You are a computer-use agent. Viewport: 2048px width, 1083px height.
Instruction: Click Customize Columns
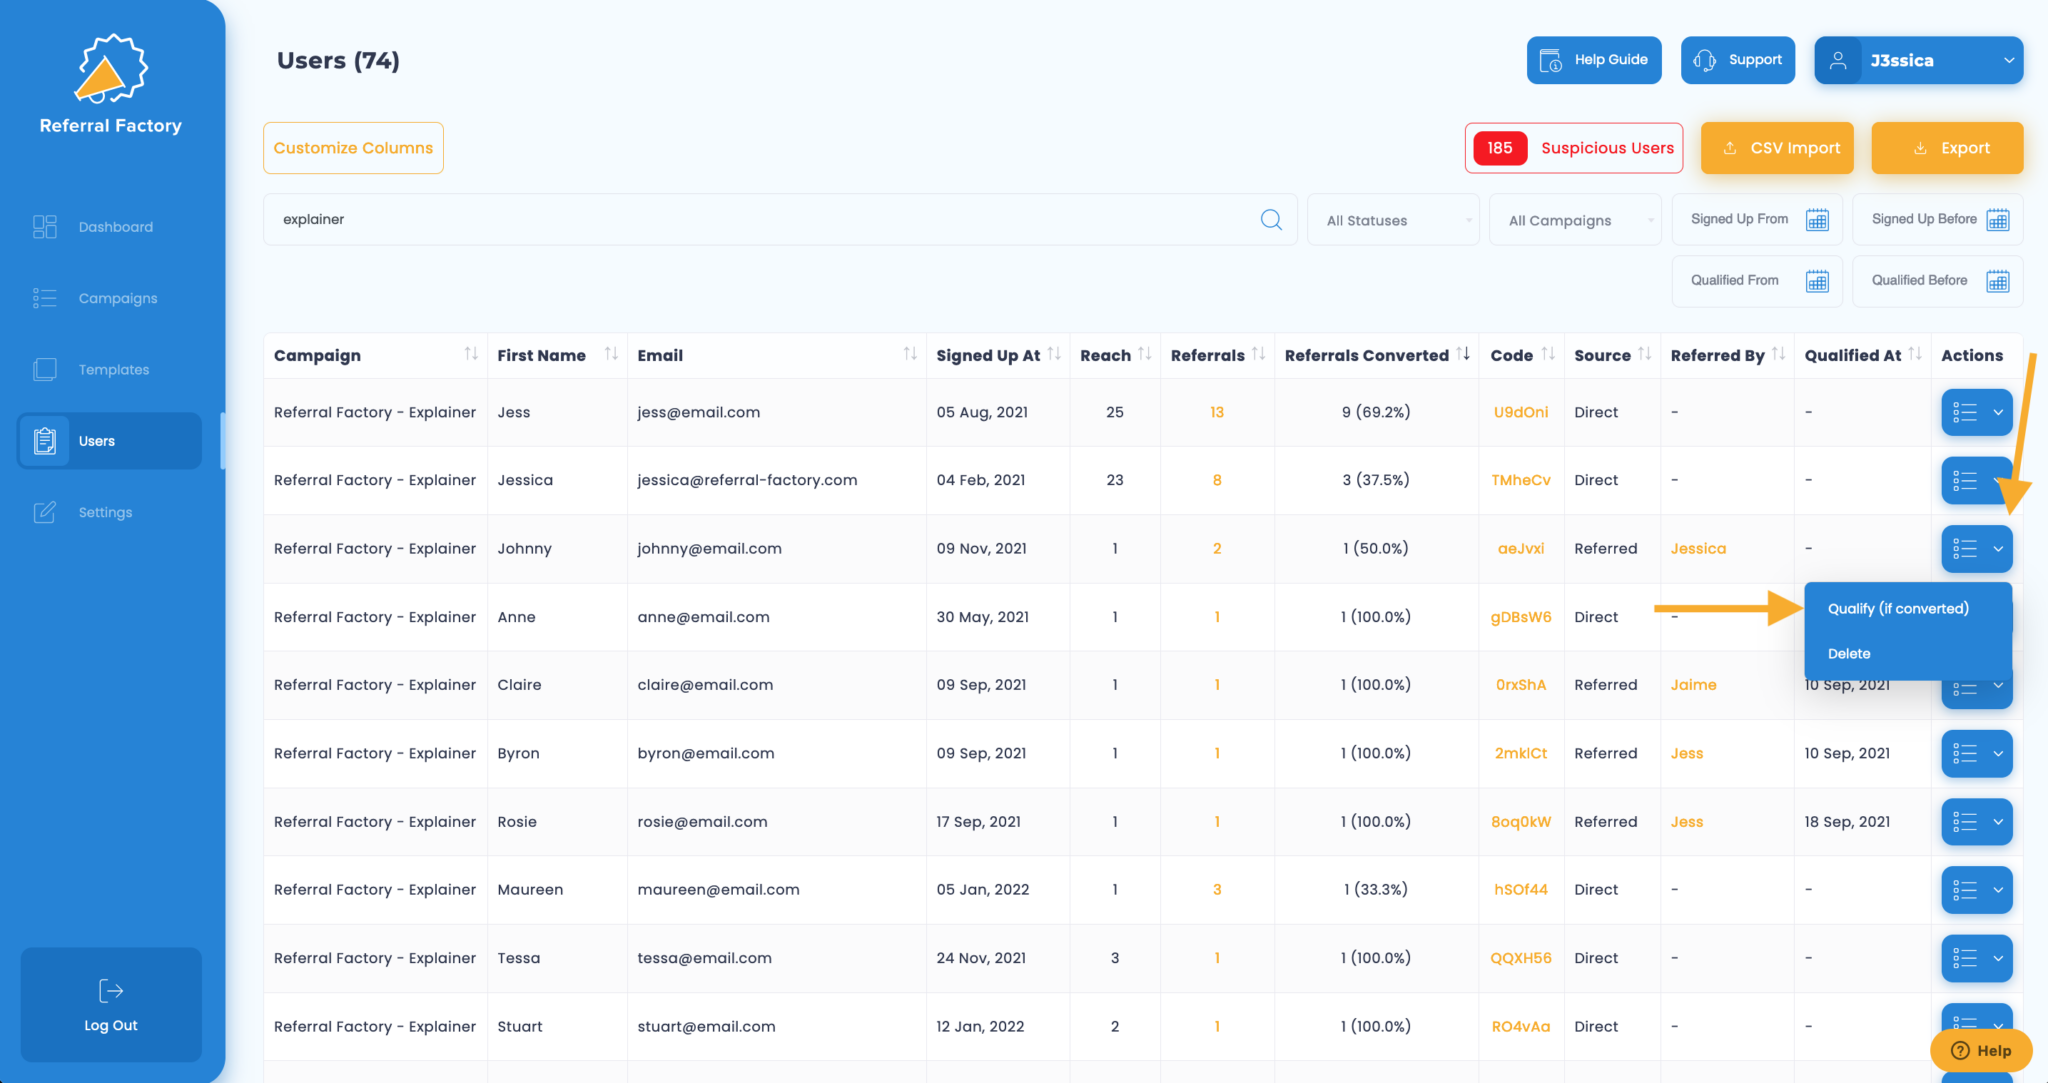pyautogui.click(x=353, y=148)
